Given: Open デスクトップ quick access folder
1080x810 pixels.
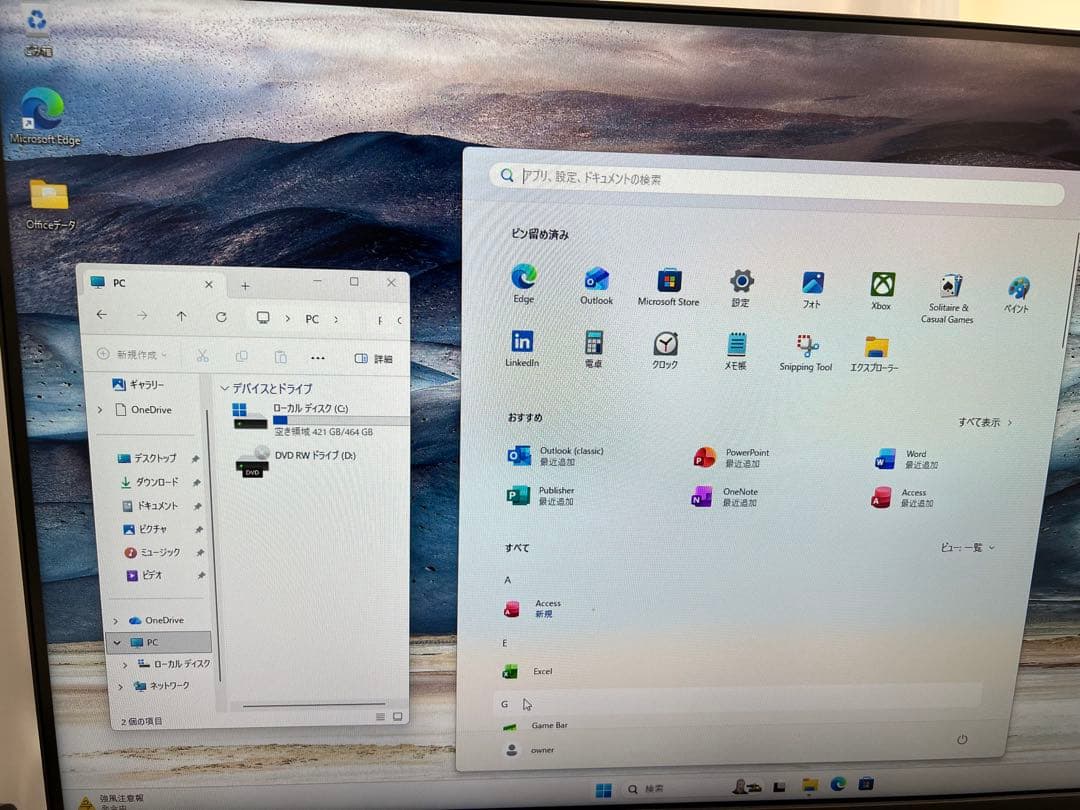Looking at the screenshot, I should [x=147, y=458].
